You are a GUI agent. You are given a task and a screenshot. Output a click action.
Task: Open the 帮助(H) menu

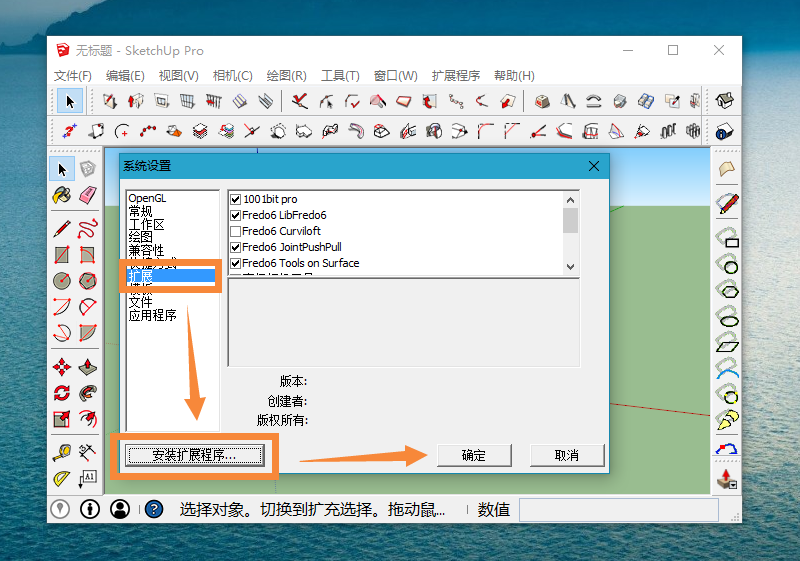[x=514, y=76]
